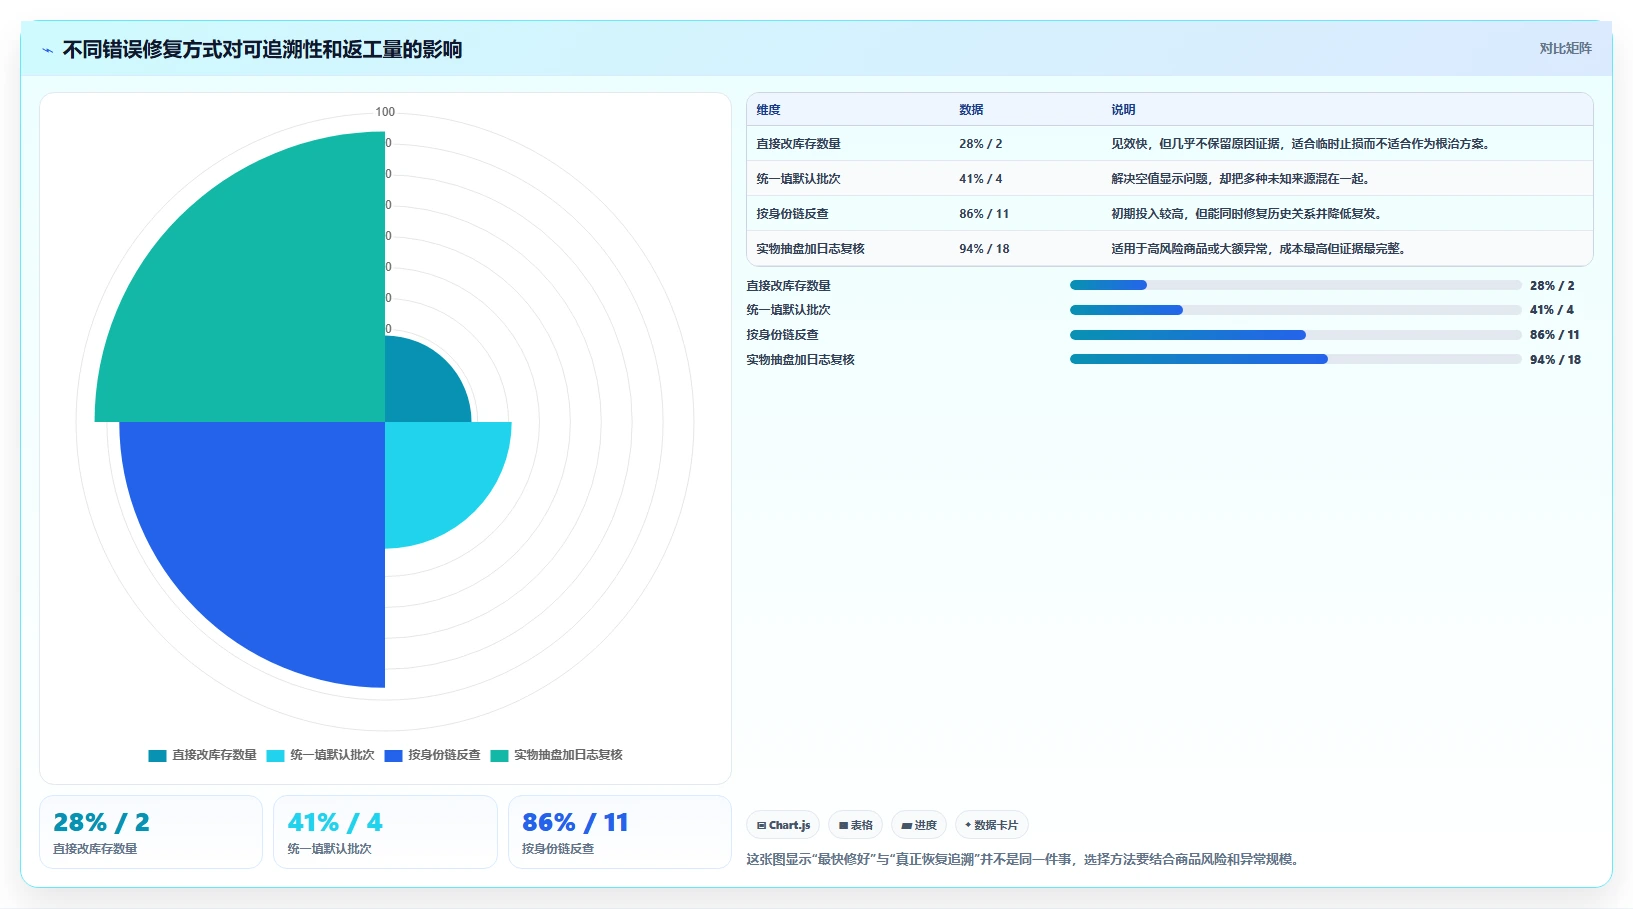Toggle the 实物抽盘加日志复核 legend swatch
The width and height of the screenshot is (1633, 909).
pyautogui.click(x=499, y=755)
